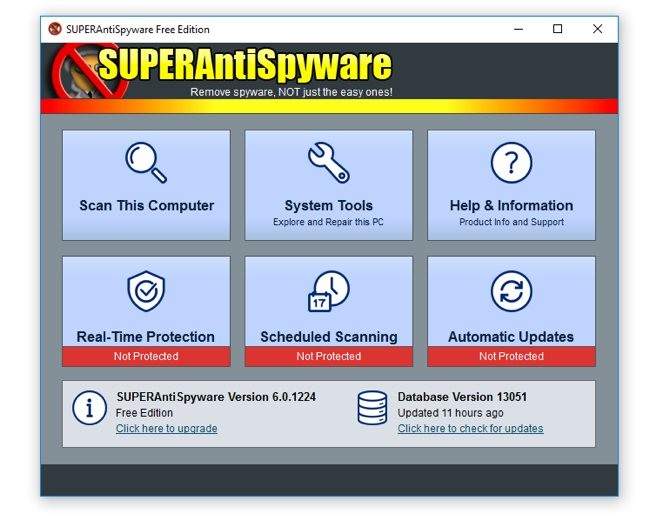Click the SUPERAntiSpyware banner logo
Image resolution: width=650 pixels, height=514 pixels.
tap(224, 70)
